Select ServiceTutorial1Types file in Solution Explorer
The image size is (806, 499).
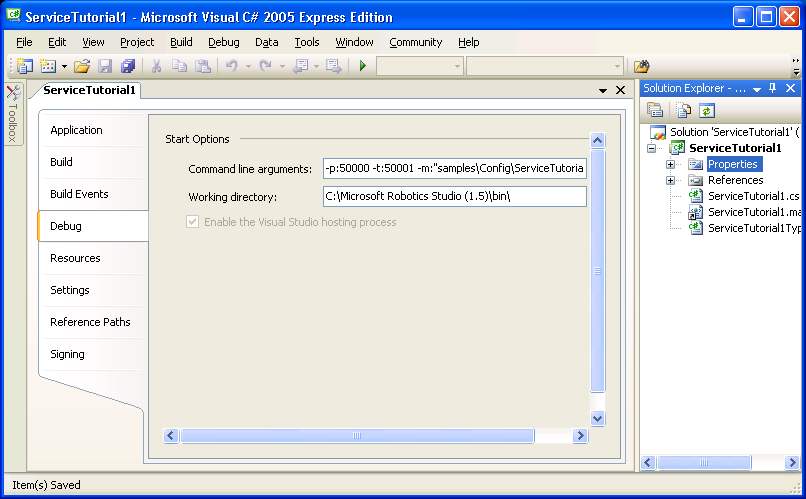click(754, 228)
